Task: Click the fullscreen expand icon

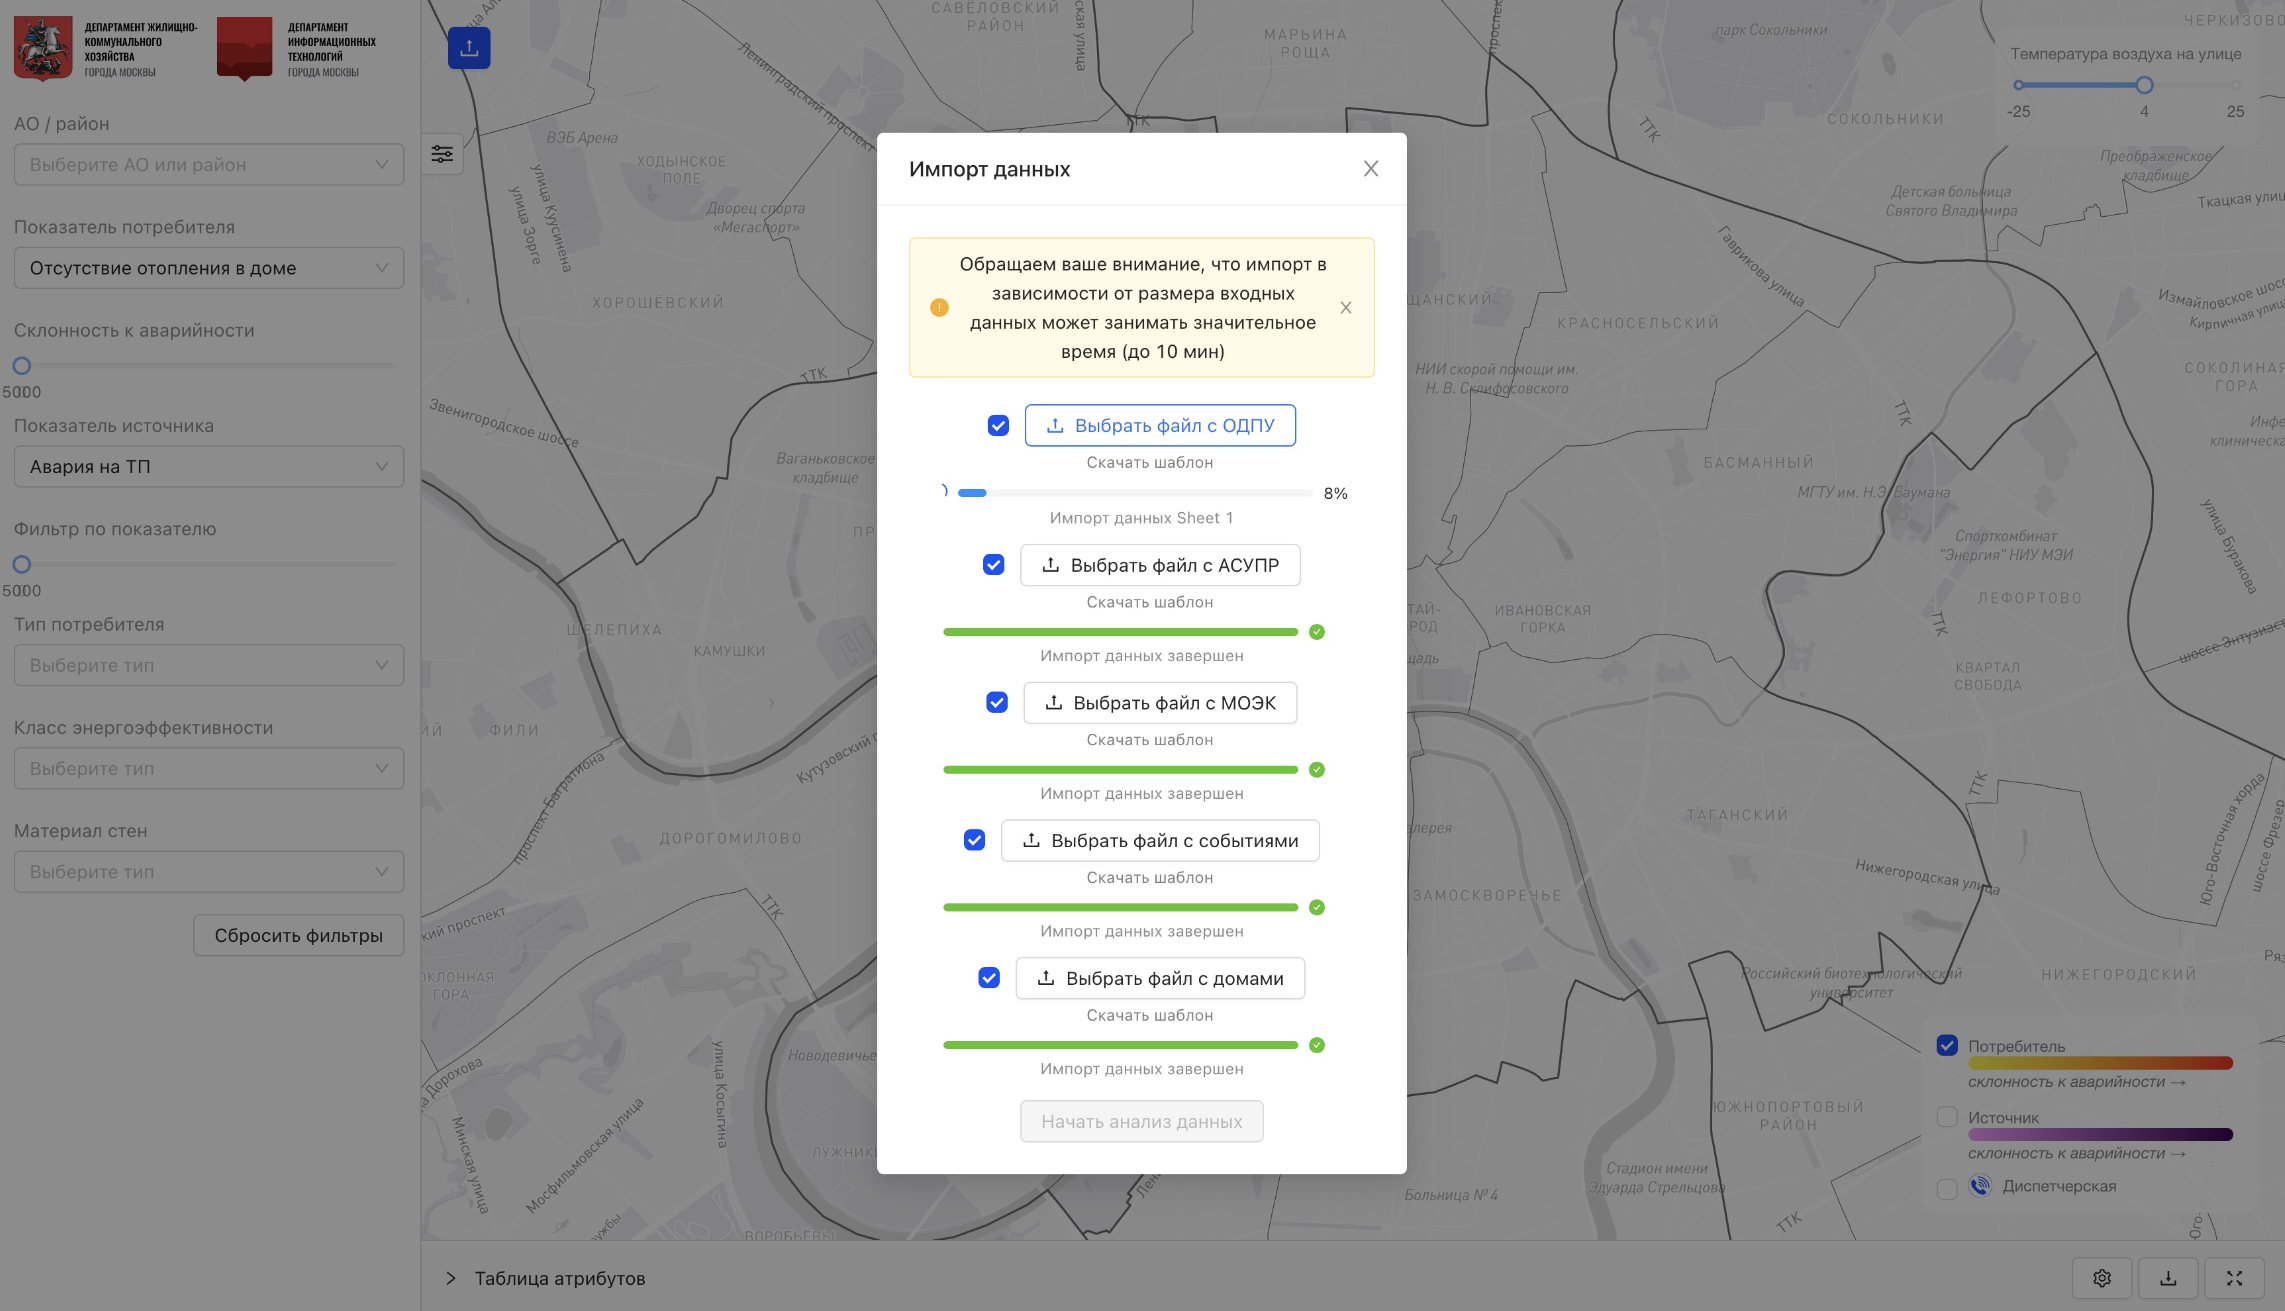Action: click(x=2234, y=1278)
